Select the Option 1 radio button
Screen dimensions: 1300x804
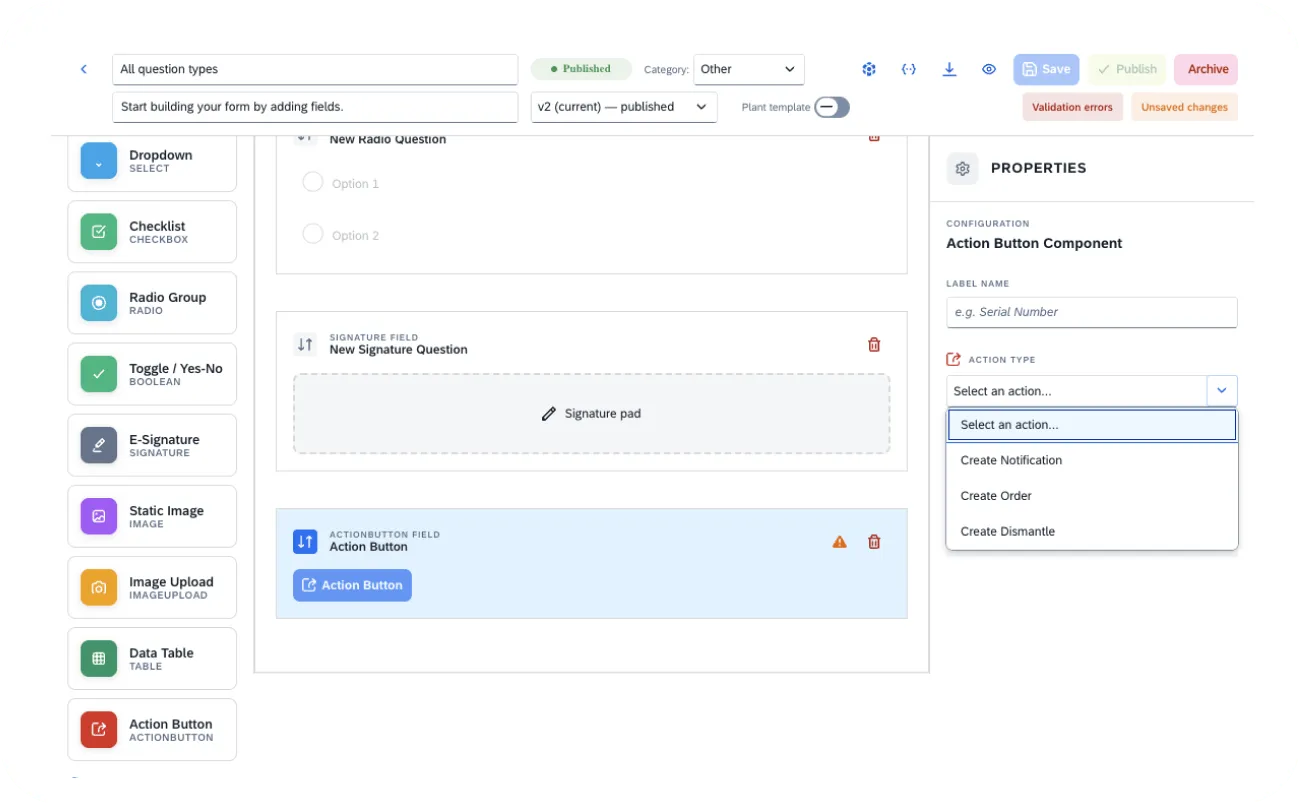coord(313,182)
